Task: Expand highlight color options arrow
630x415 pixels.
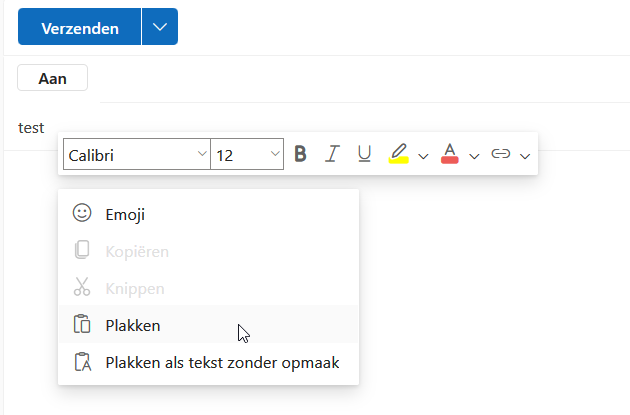Action: coord(423,156)
